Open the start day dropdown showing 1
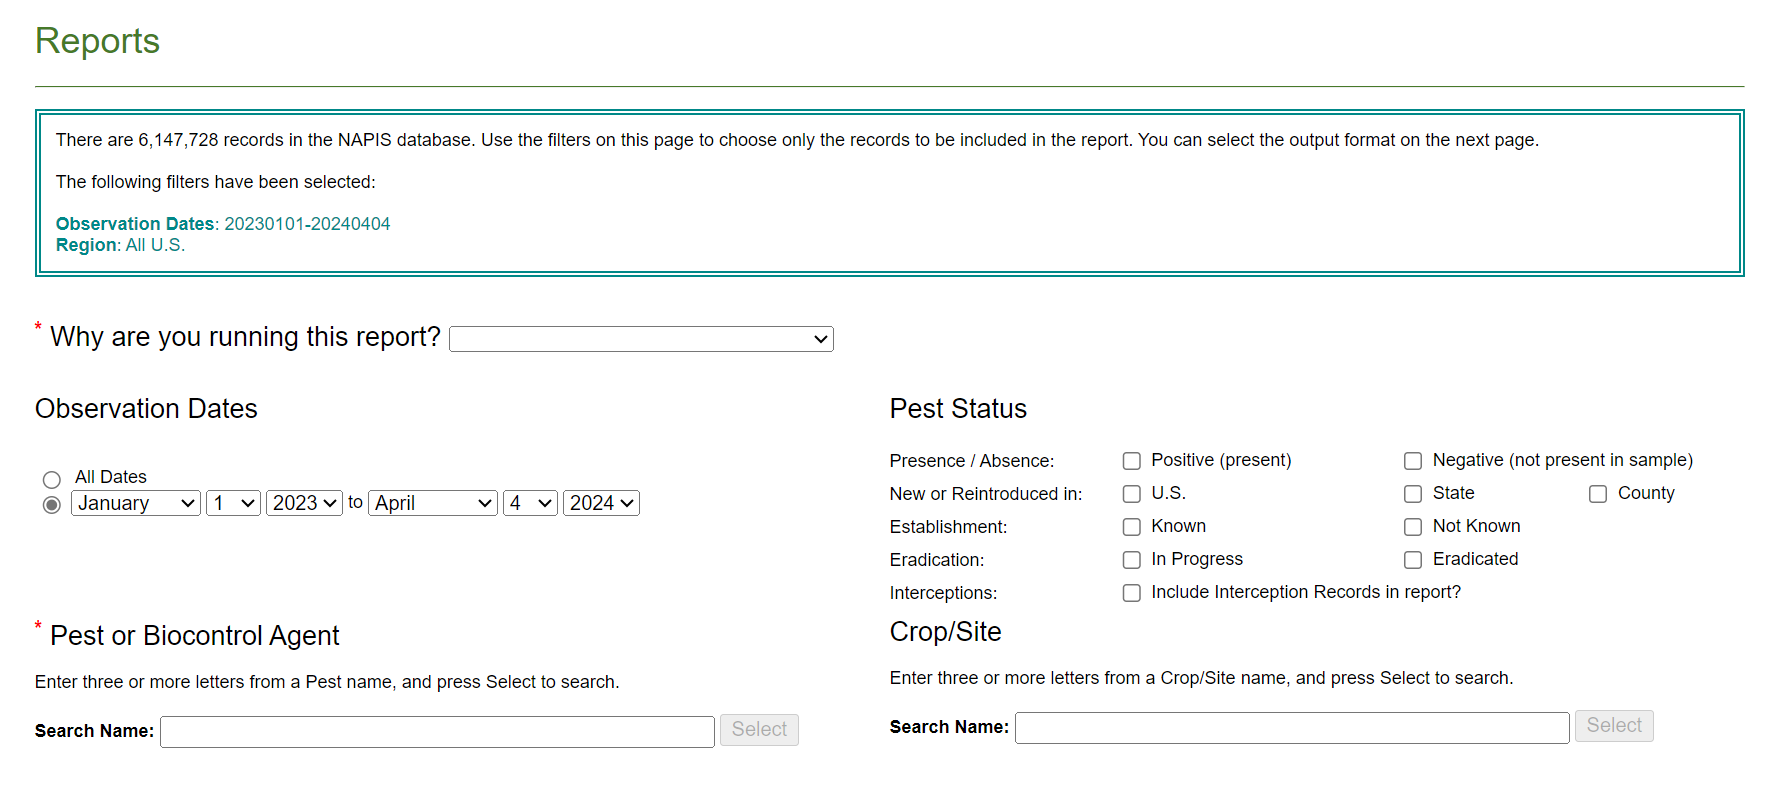The image size is (1771, 793). [233, 503]
